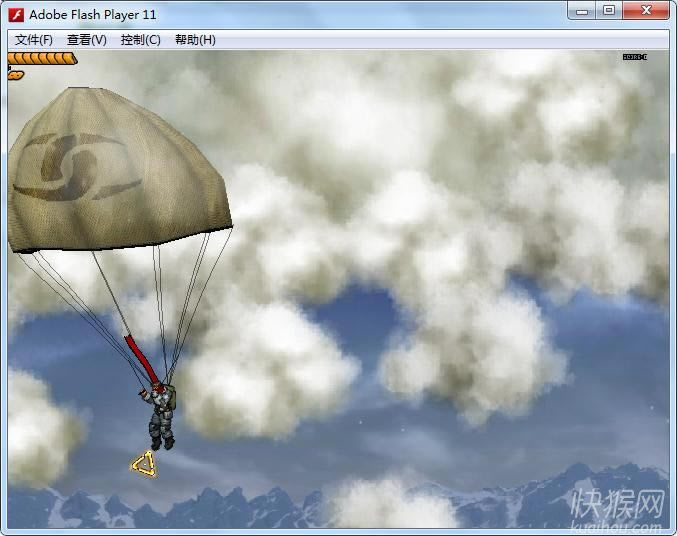Click the golden triangle marker below the soldier
The width and height of the screenshot is (677, 536).
145,463
